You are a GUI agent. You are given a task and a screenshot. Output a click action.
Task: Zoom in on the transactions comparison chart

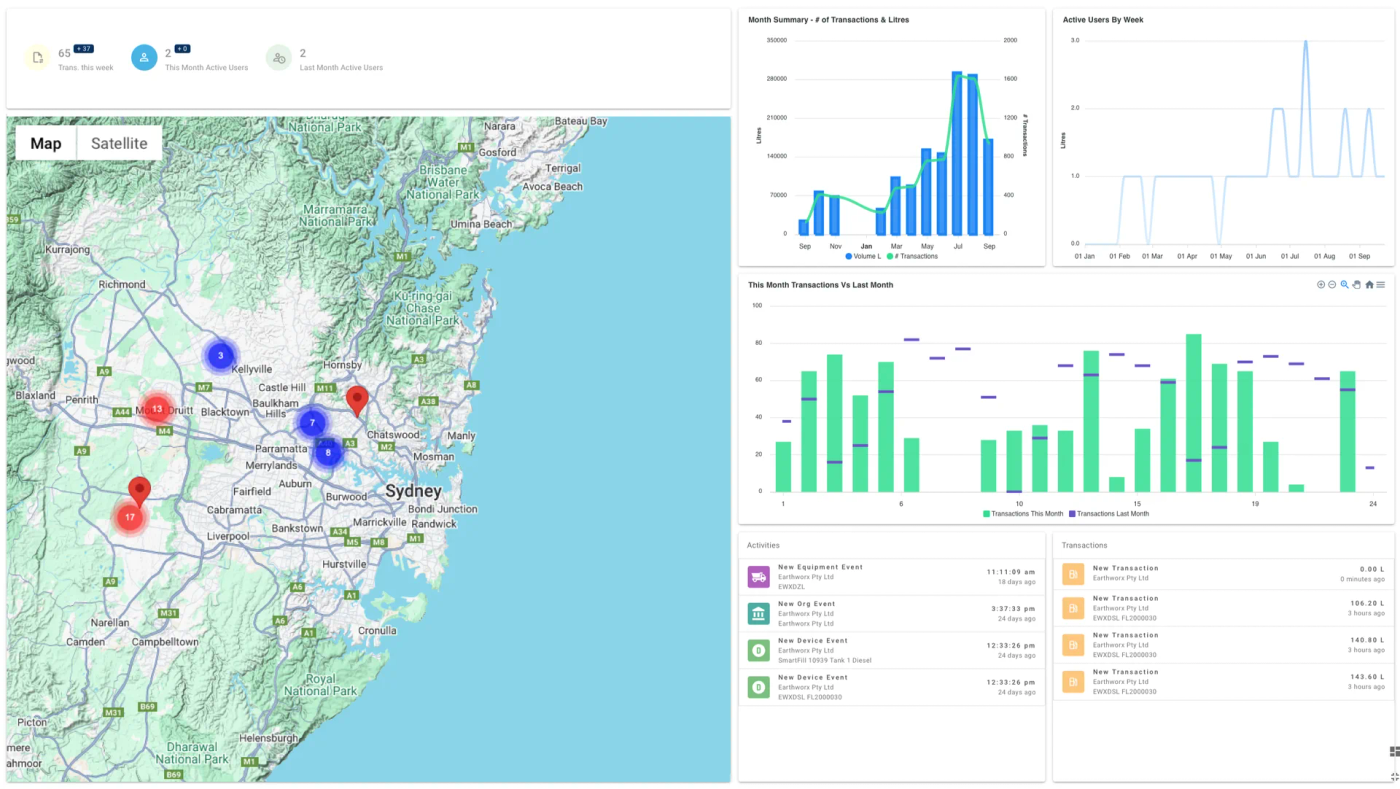tap(1321, 285)
